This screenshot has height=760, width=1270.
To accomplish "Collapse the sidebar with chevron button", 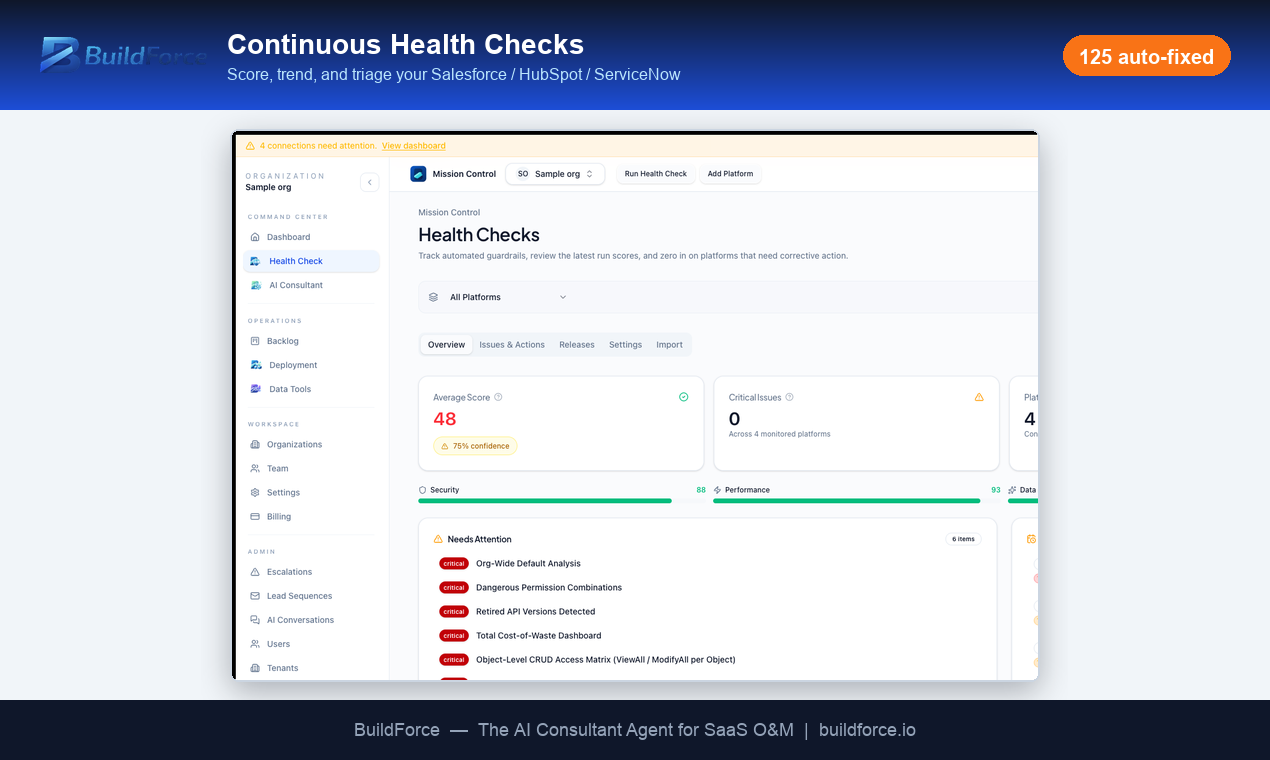I will pos(370,182).
